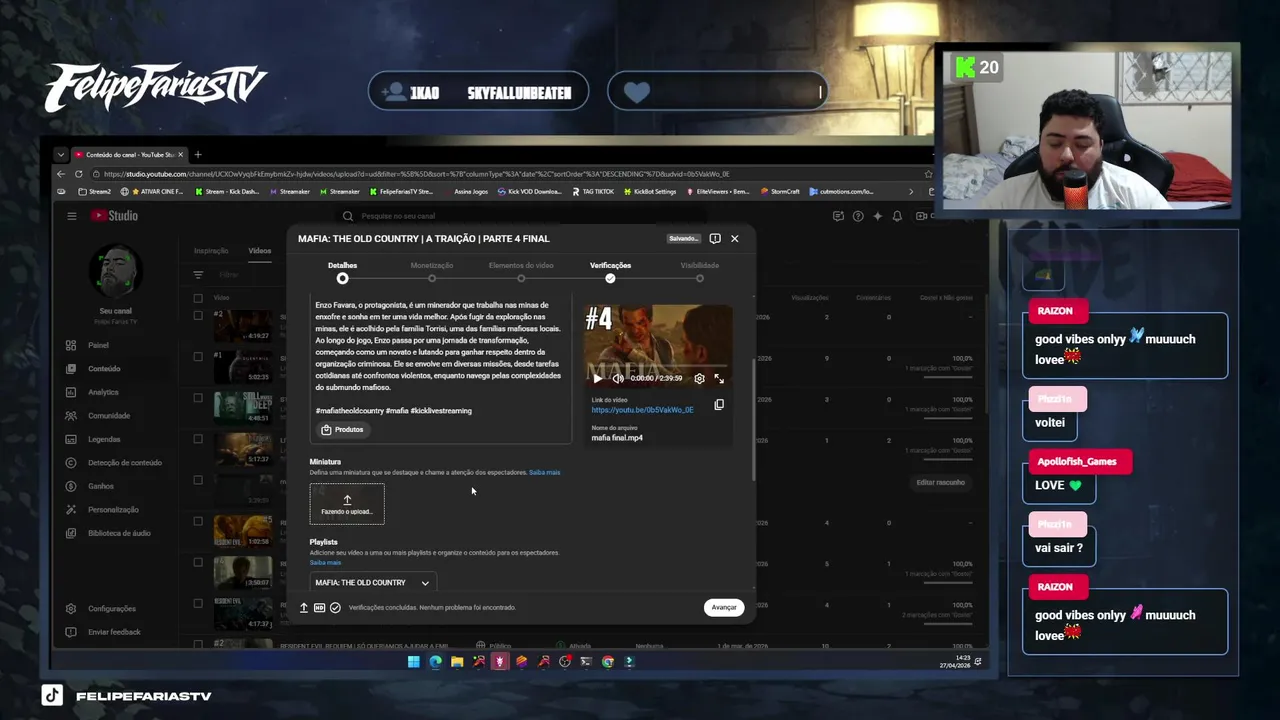Open File Explorer from the taskbar

pos(457,662)
